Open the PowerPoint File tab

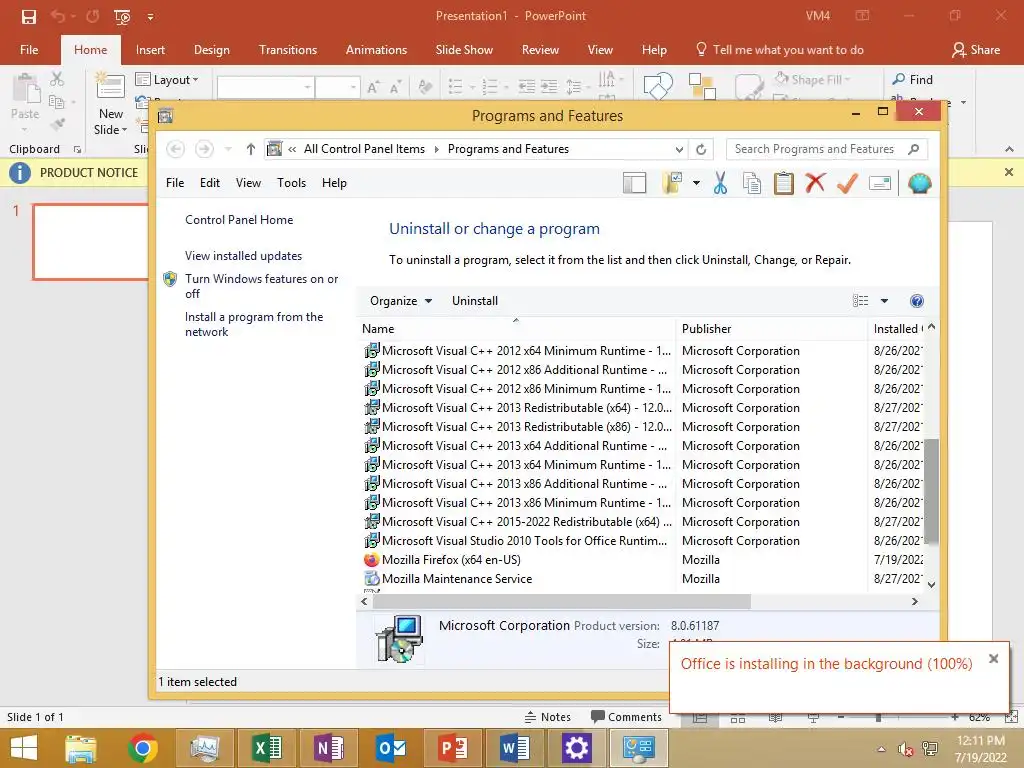click(29, 50)
